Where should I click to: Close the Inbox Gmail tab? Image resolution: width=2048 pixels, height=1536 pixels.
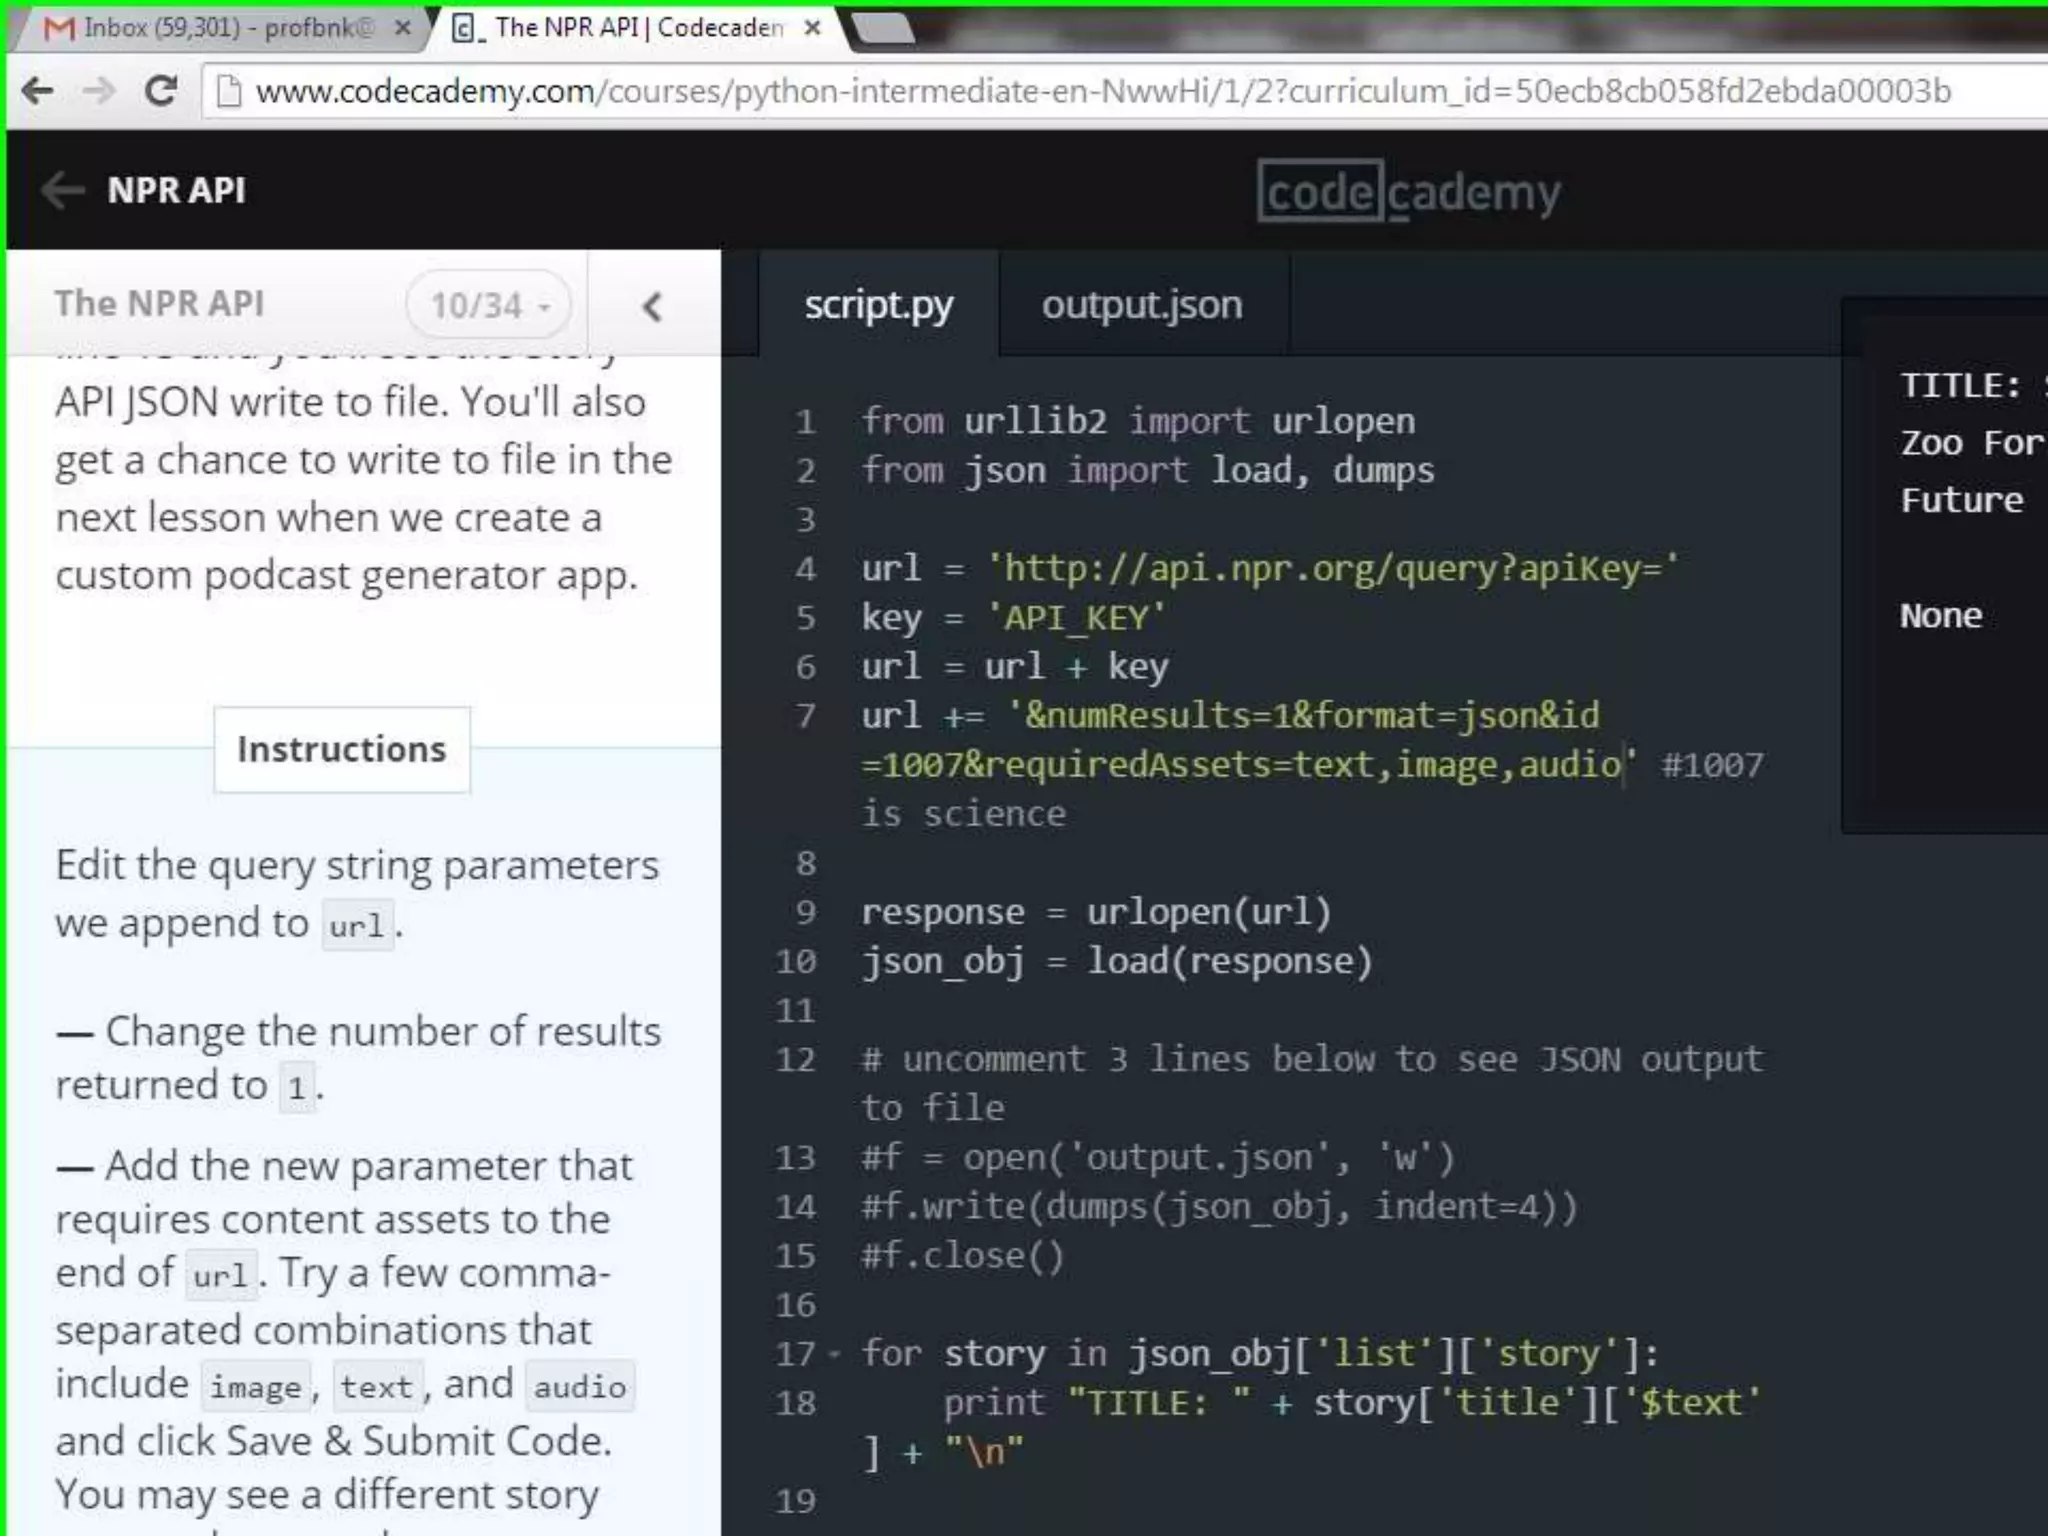point(402,28)
